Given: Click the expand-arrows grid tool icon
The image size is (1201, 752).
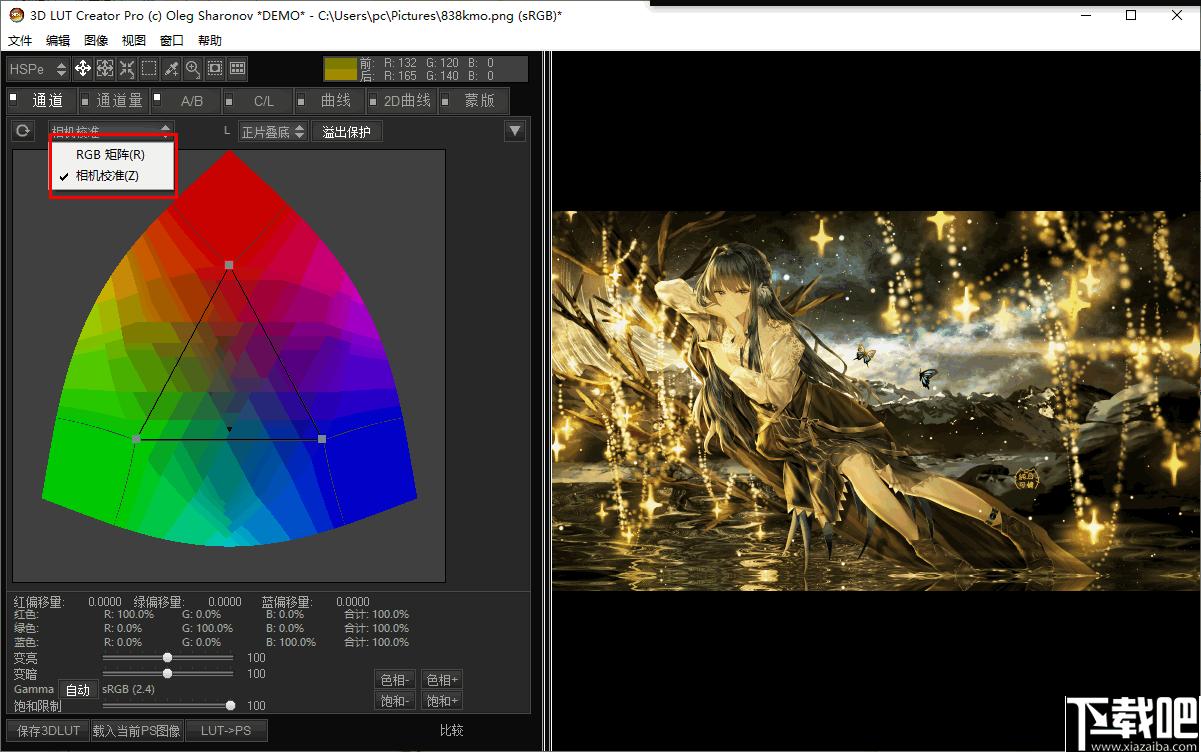Looking at the screenshot, I should [x=105, y=69].
